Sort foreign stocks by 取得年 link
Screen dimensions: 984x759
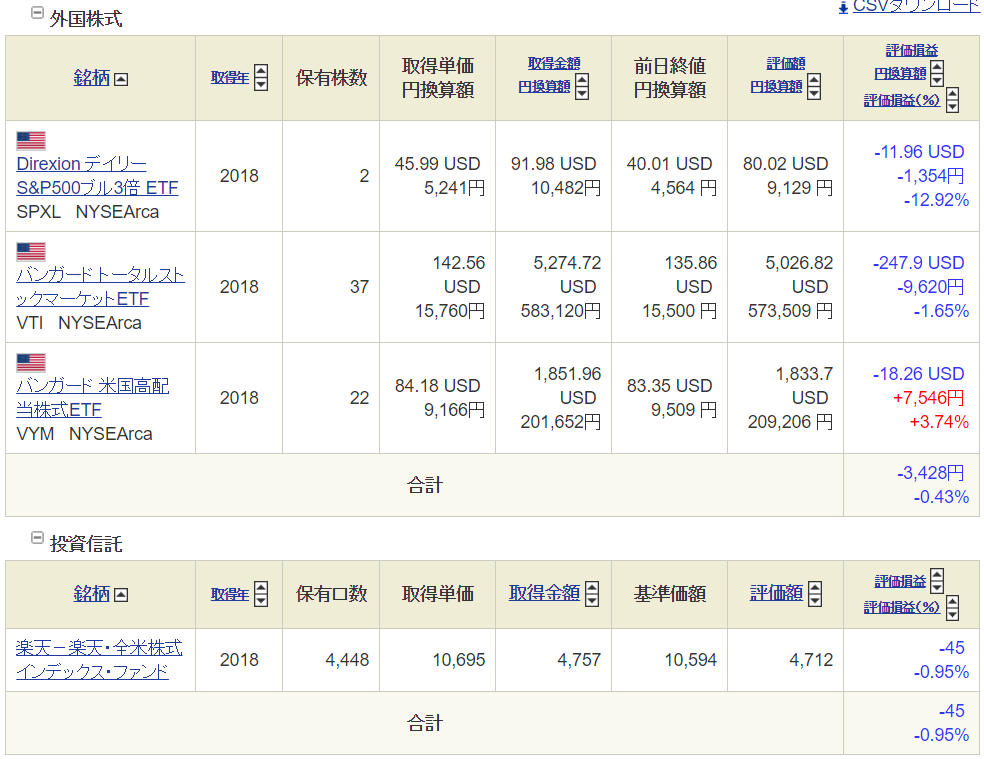[x=230, y=78]
